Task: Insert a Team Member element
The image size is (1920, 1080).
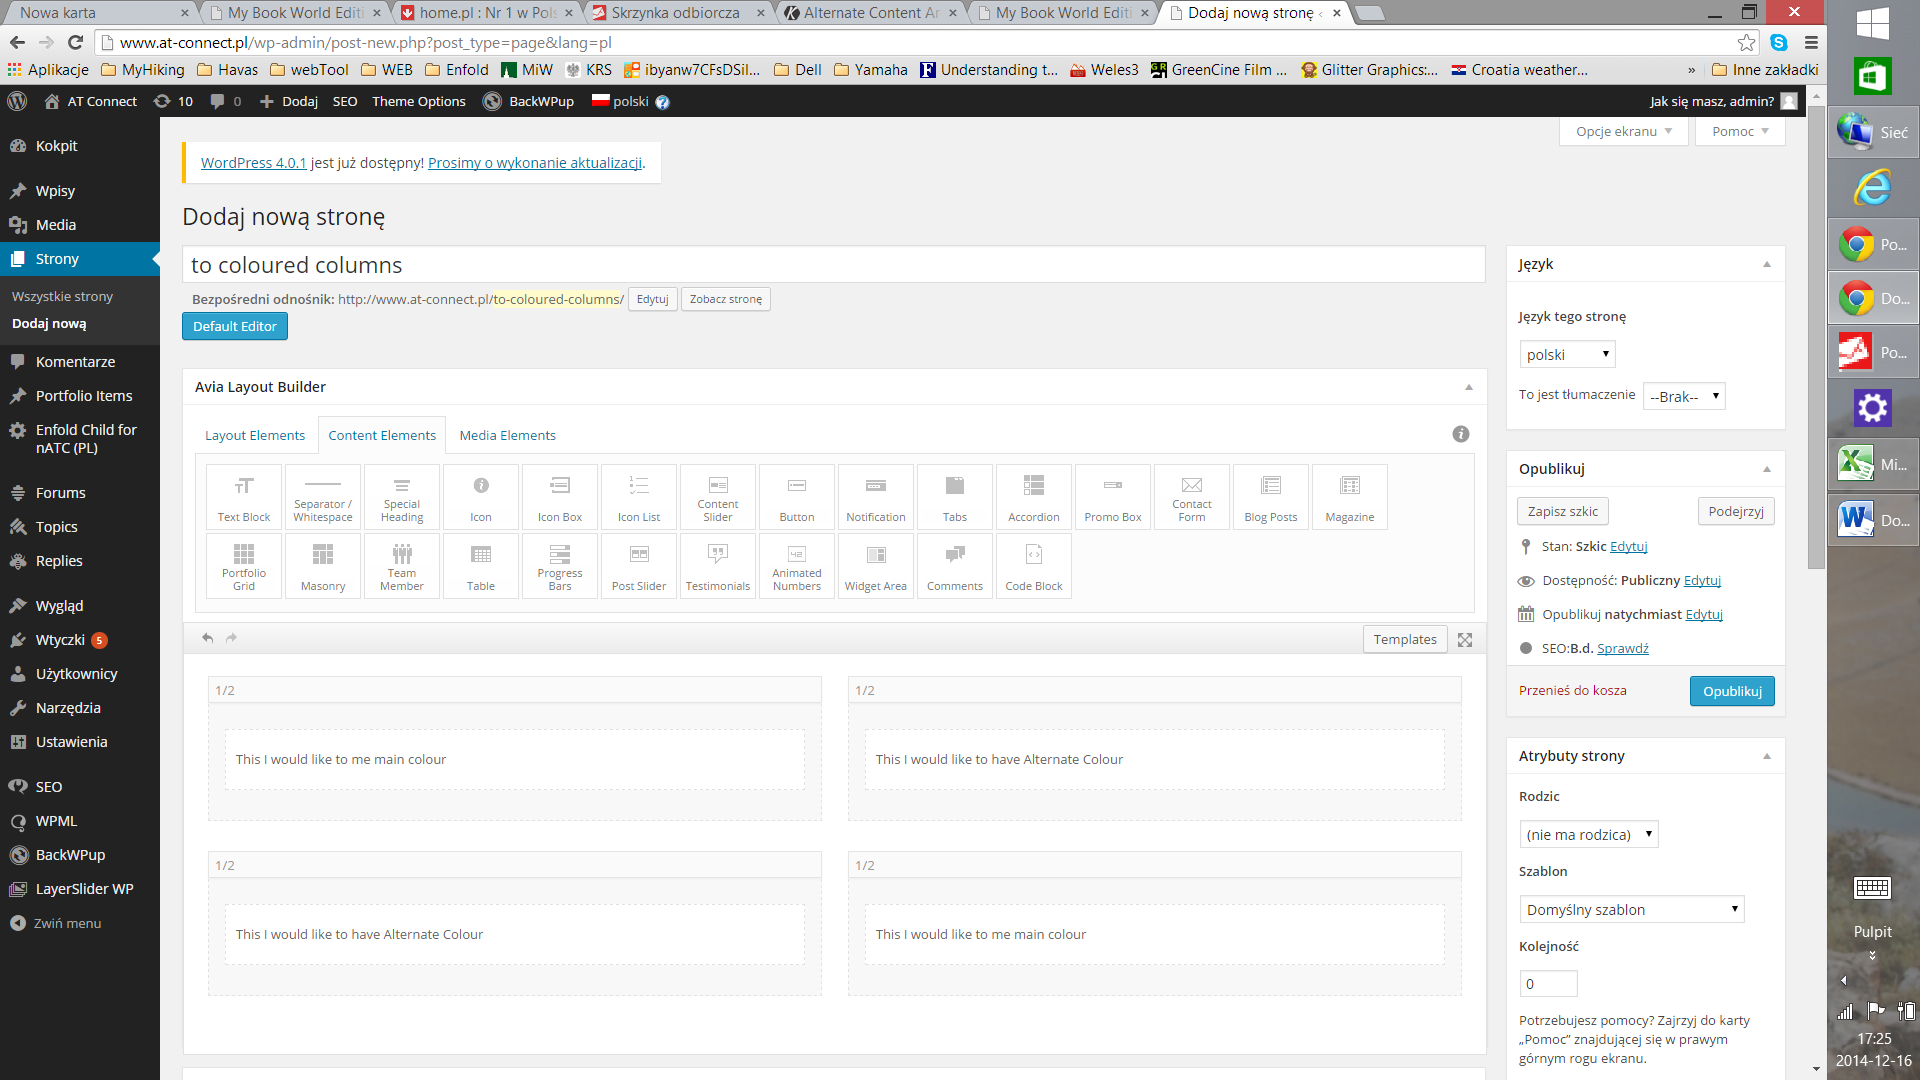Action: pyautogui.click(x=402, y=566)
